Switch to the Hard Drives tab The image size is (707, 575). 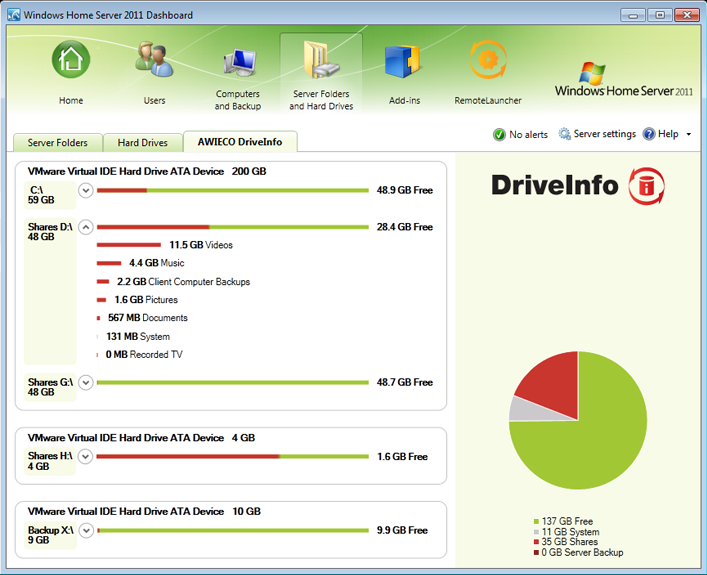coord(142,143)
